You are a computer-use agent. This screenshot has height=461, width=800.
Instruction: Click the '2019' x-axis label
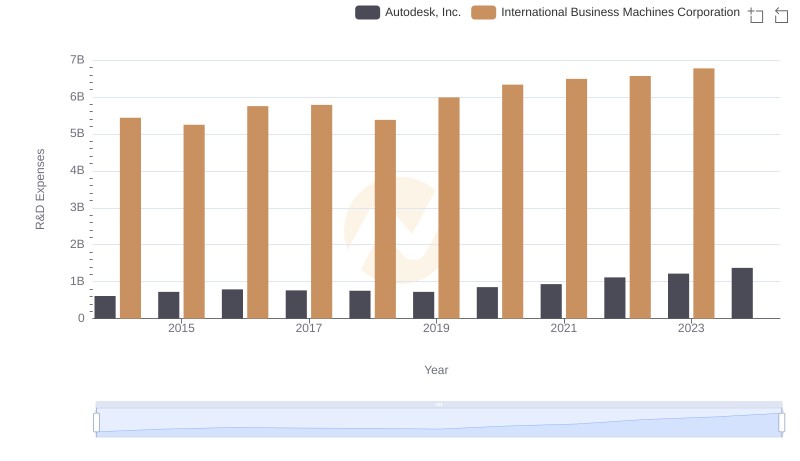pos(436,328)
